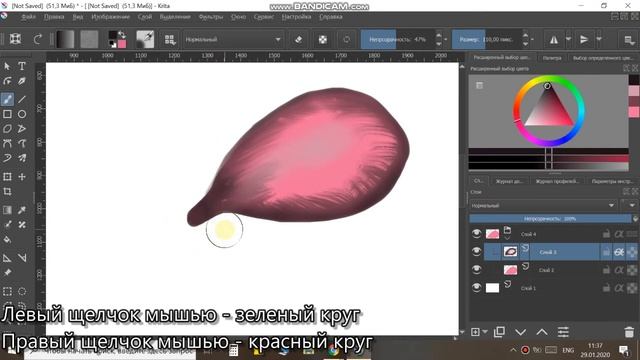Select the Assistant ruler tool
Viewport: 640px width, 360px height.
click(7, 258)
